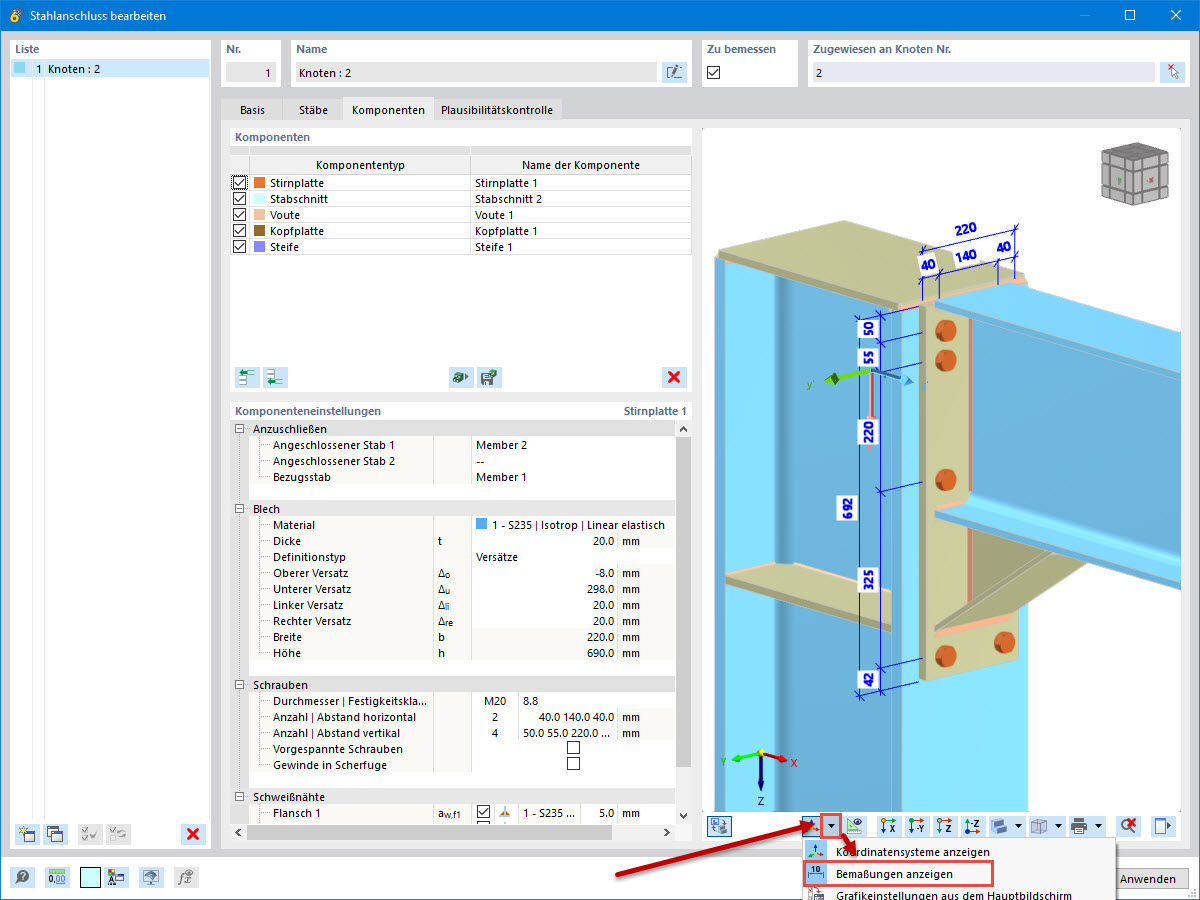Select Knoten : 2 in the Liste
Screen dimensions: 1200x900
[x=111, y=69]
